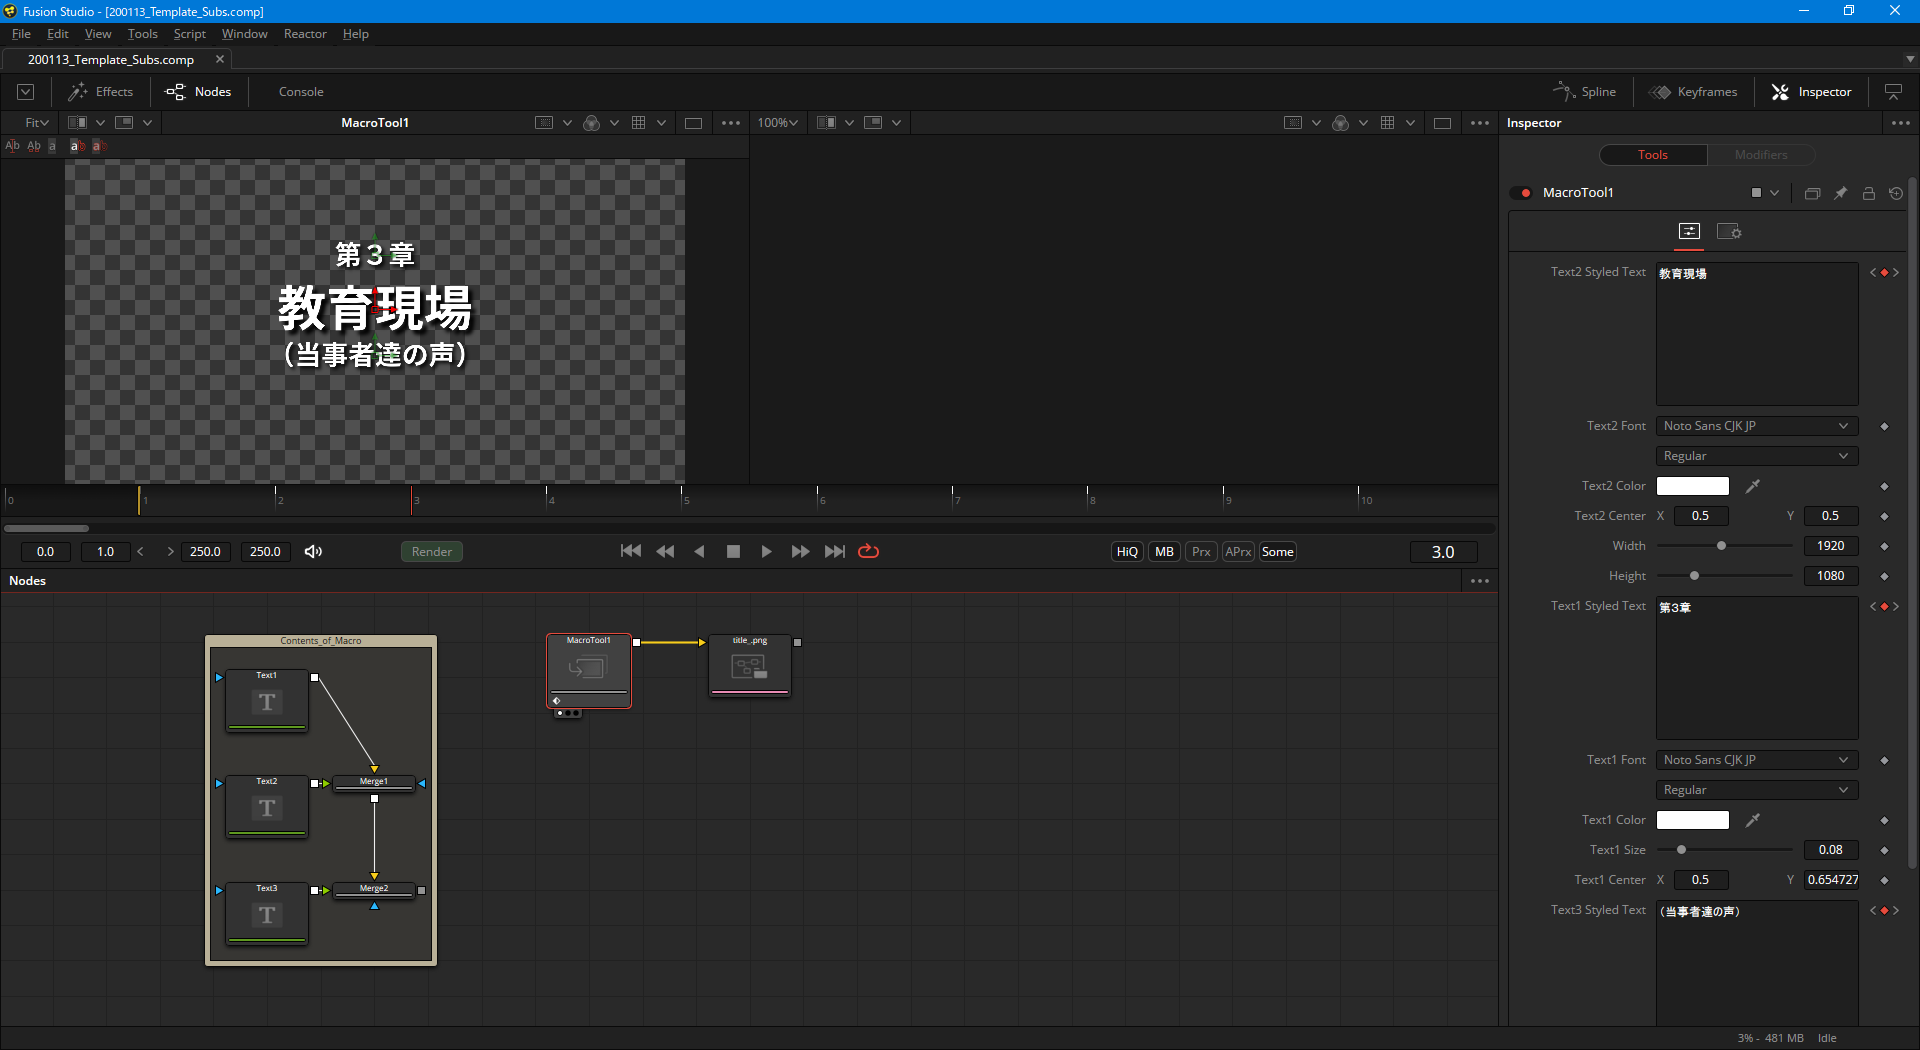This screenshot has width=1920, height=1050.
Task: Adjust the Height slider
Action: [1694, 576]
